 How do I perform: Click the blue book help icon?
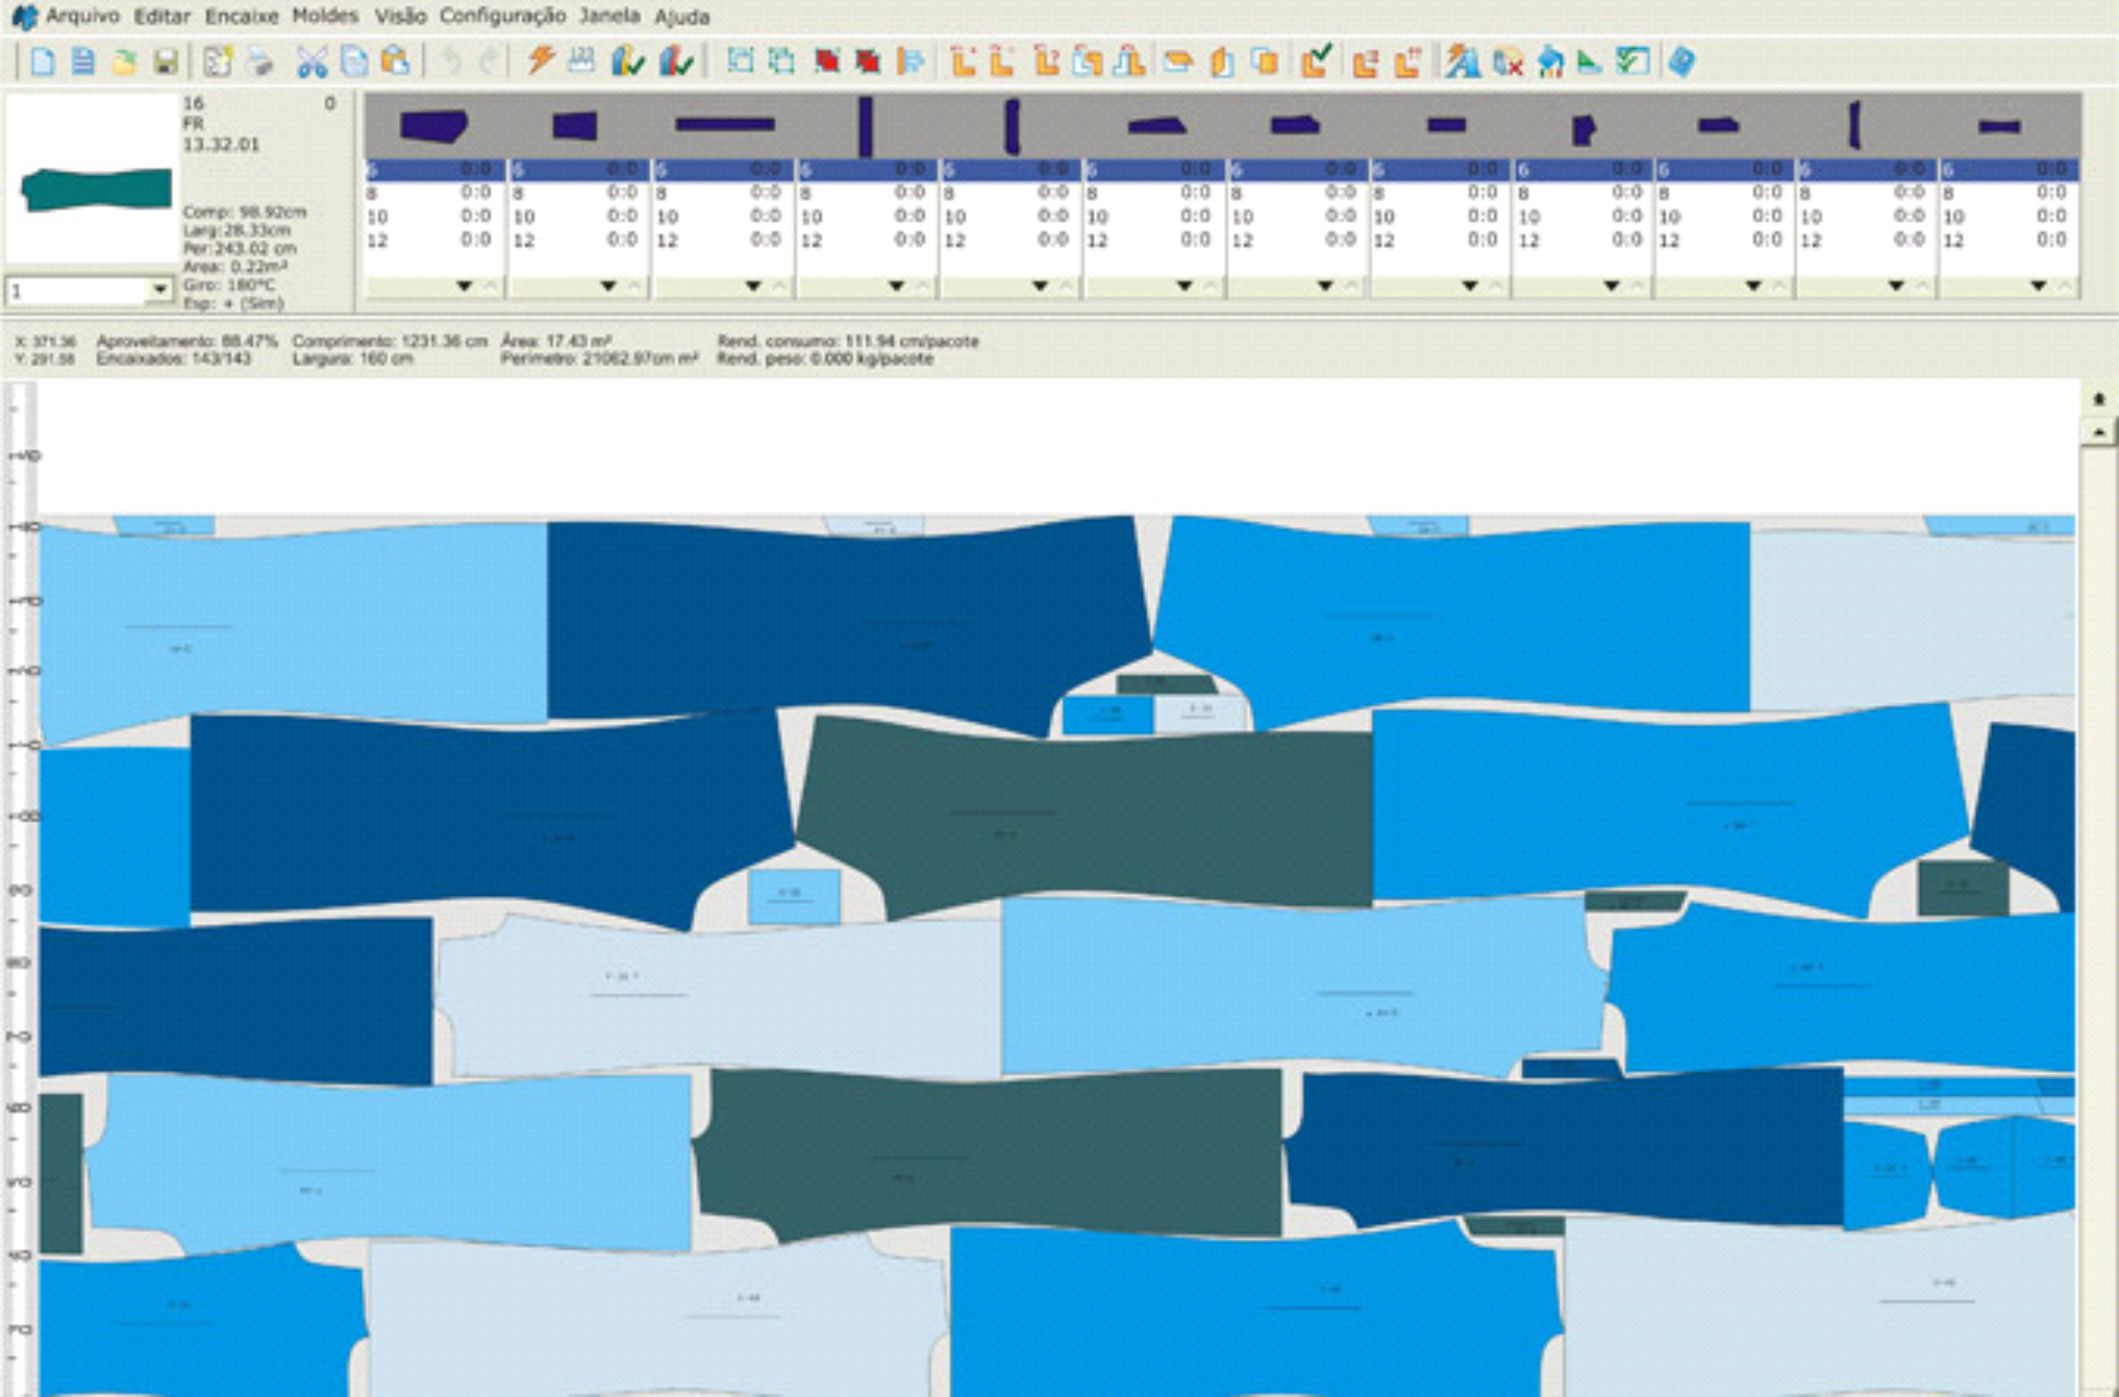tap(1682, 62)
